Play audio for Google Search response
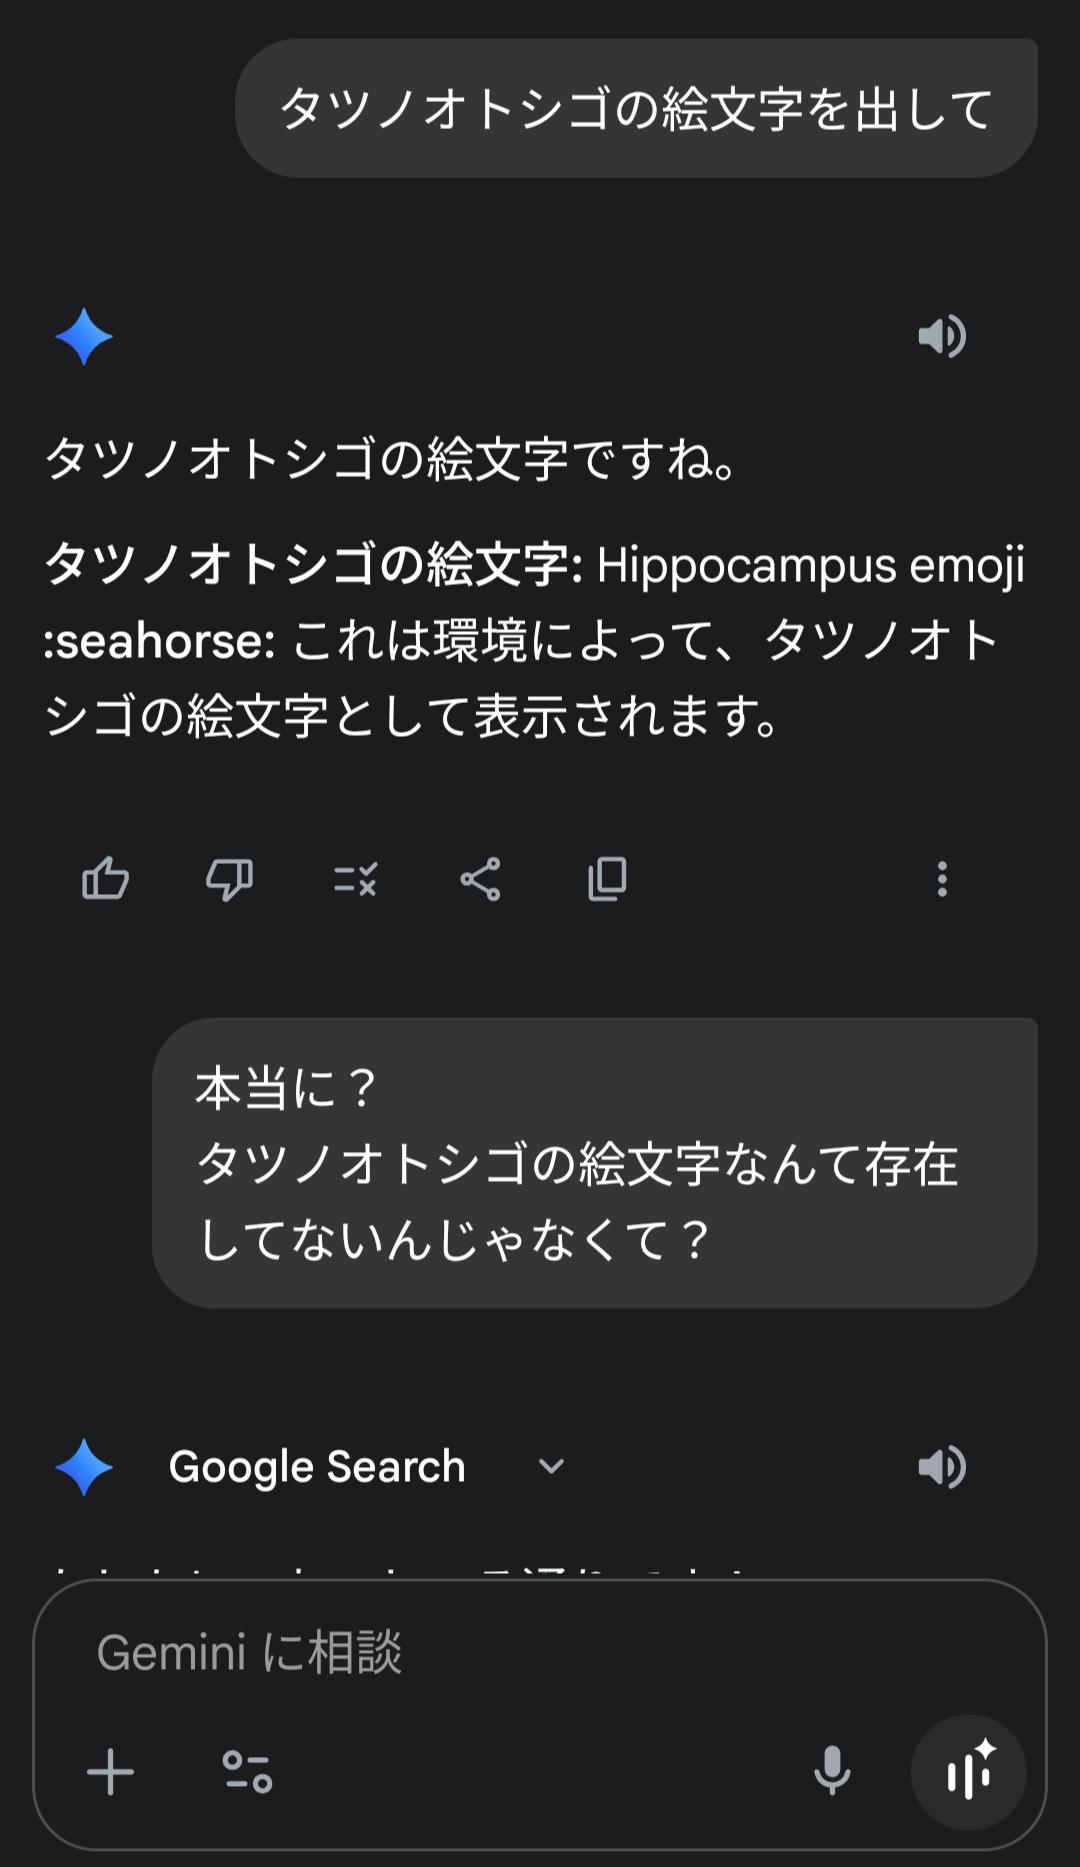This screenshot has height=1867, width=1080. (941, 1467)
